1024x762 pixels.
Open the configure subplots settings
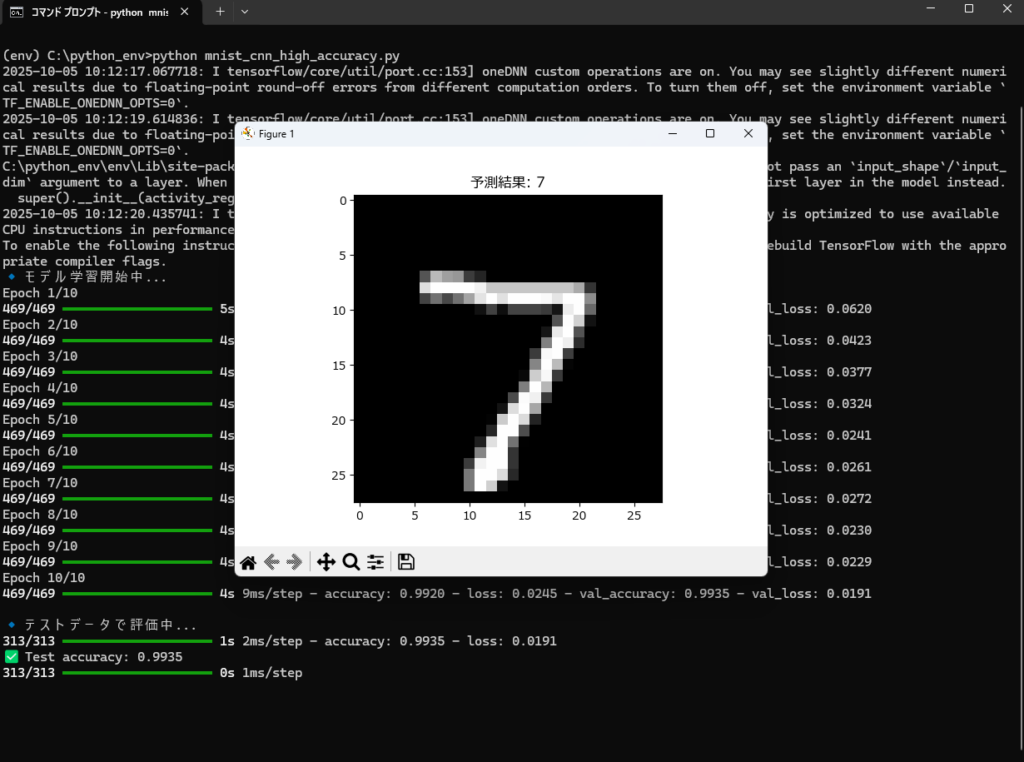(375, 561)
